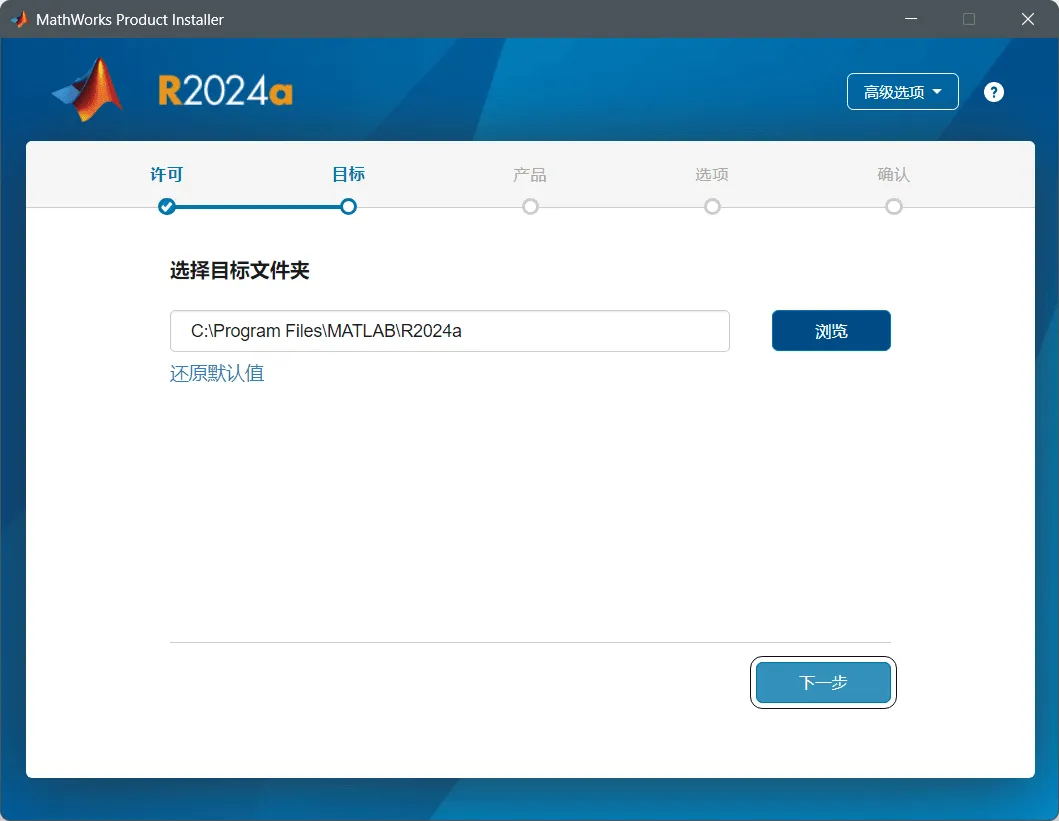
Task: Open the help question mark icon
Action: [x=993, y=92]
